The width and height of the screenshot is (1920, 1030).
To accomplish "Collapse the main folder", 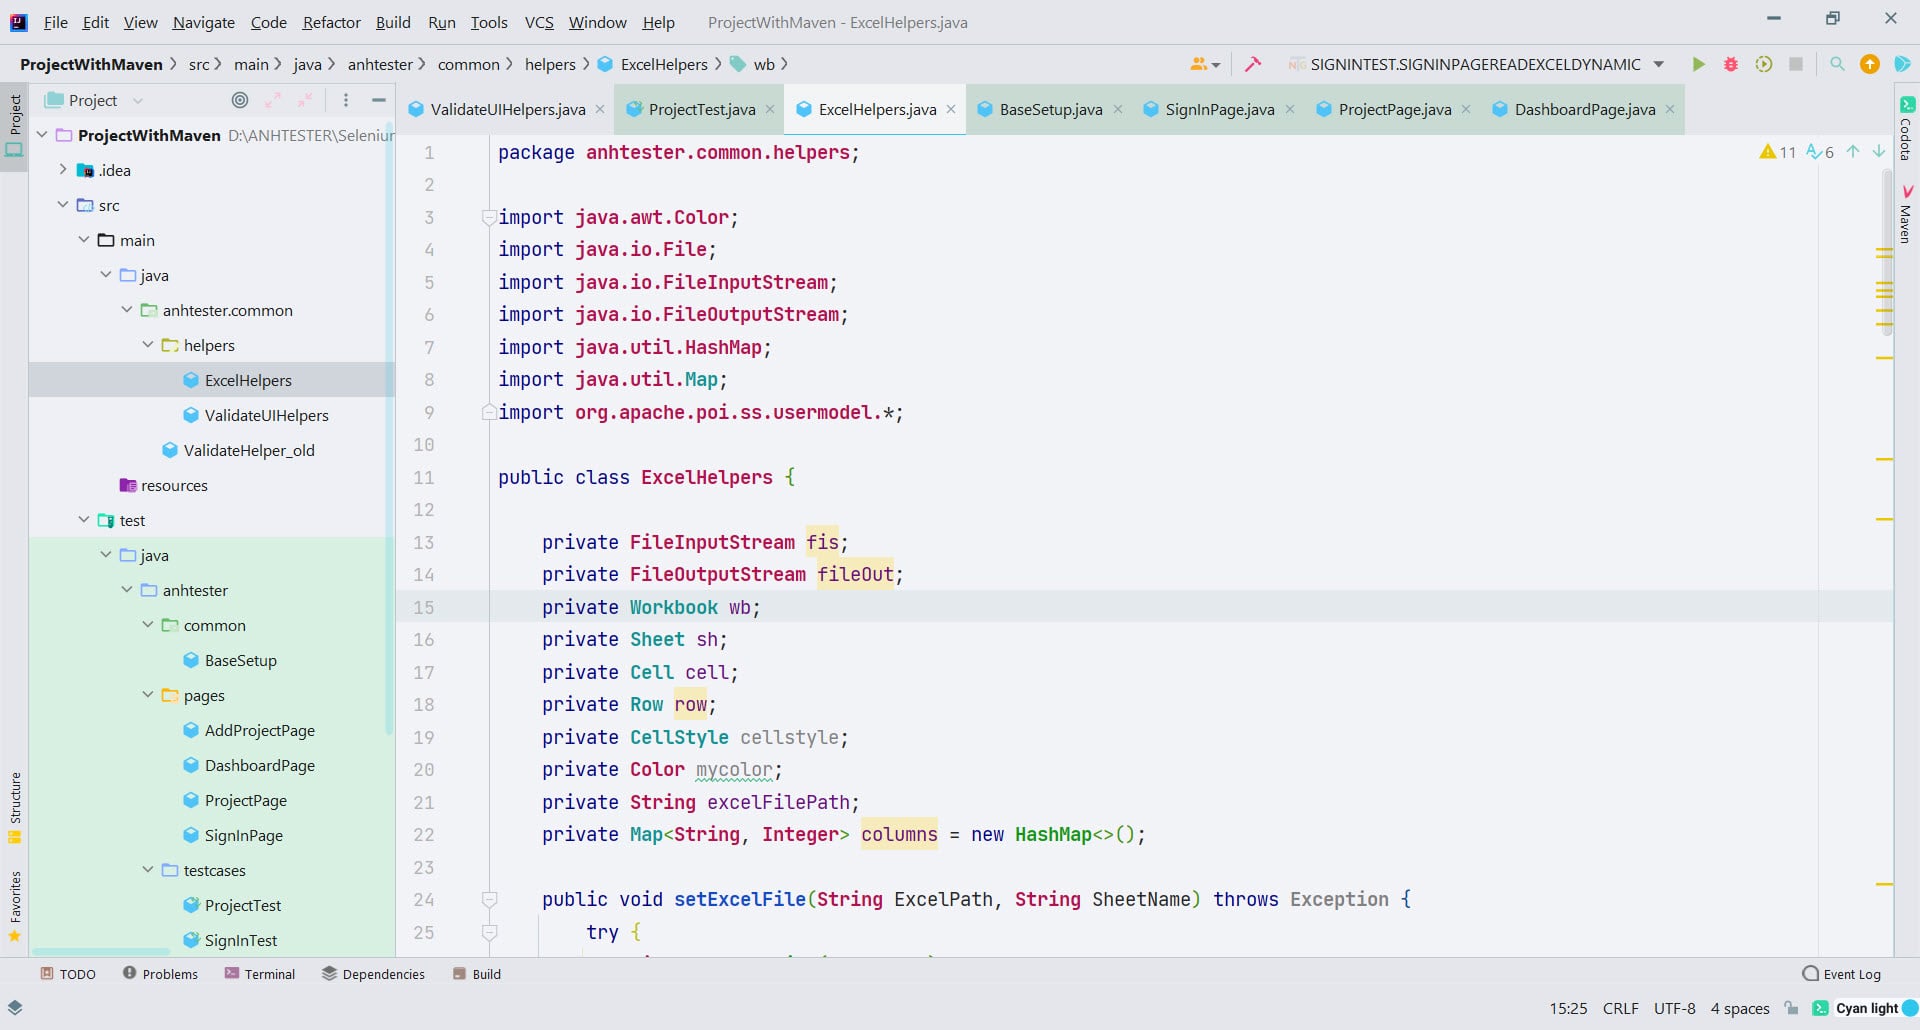I will (84, 240).
